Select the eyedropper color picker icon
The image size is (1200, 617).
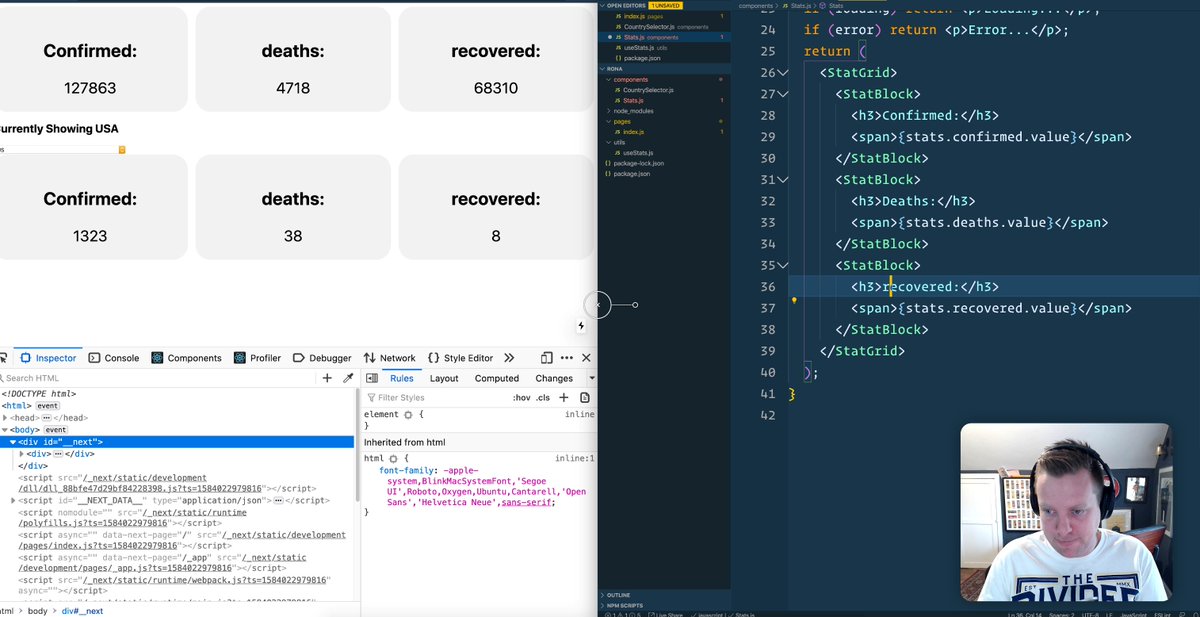(348, 378)
